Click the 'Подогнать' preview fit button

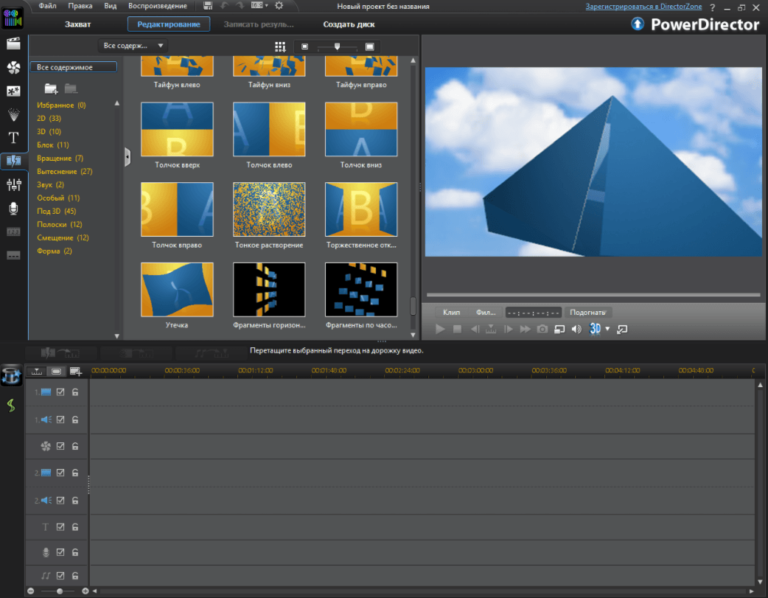pyautogui.click(x=588, y=312)
